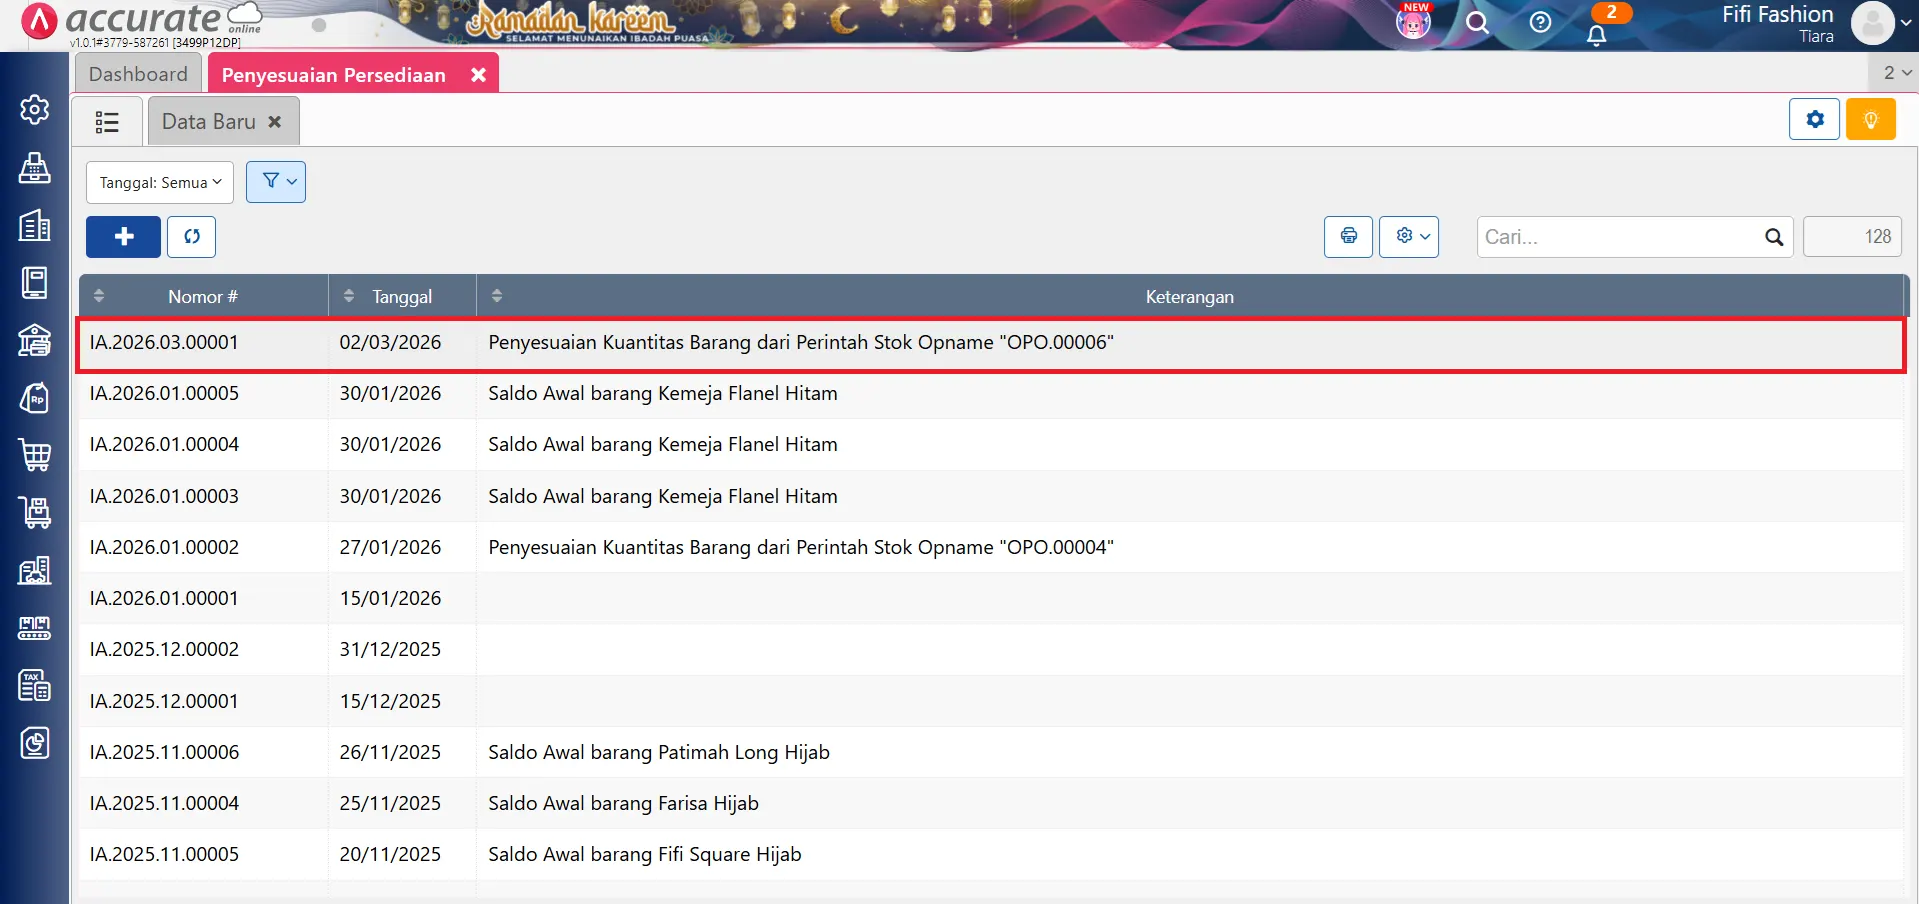Open global search from the top bar

tap(1478, 23)
